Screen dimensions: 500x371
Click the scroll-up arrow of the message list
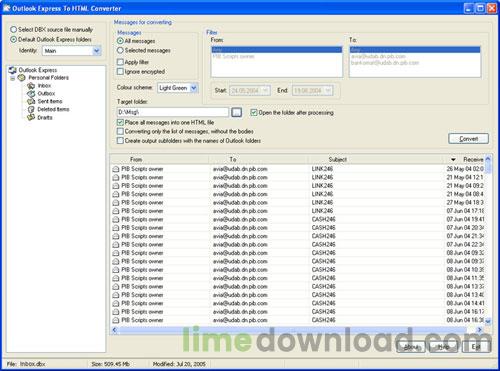(x=488, y=159)
